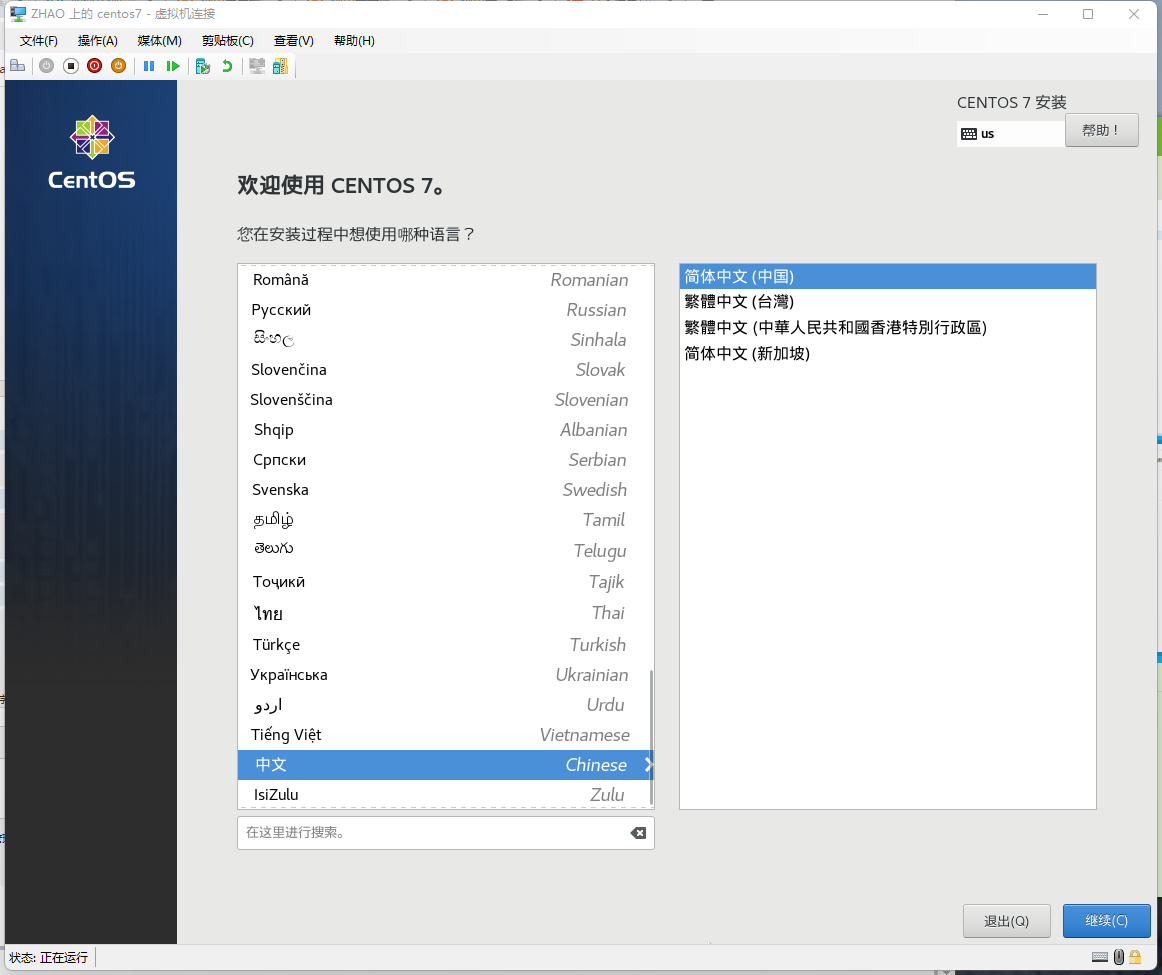Click the 状态: 正在运行 status text

pos(49,957)
